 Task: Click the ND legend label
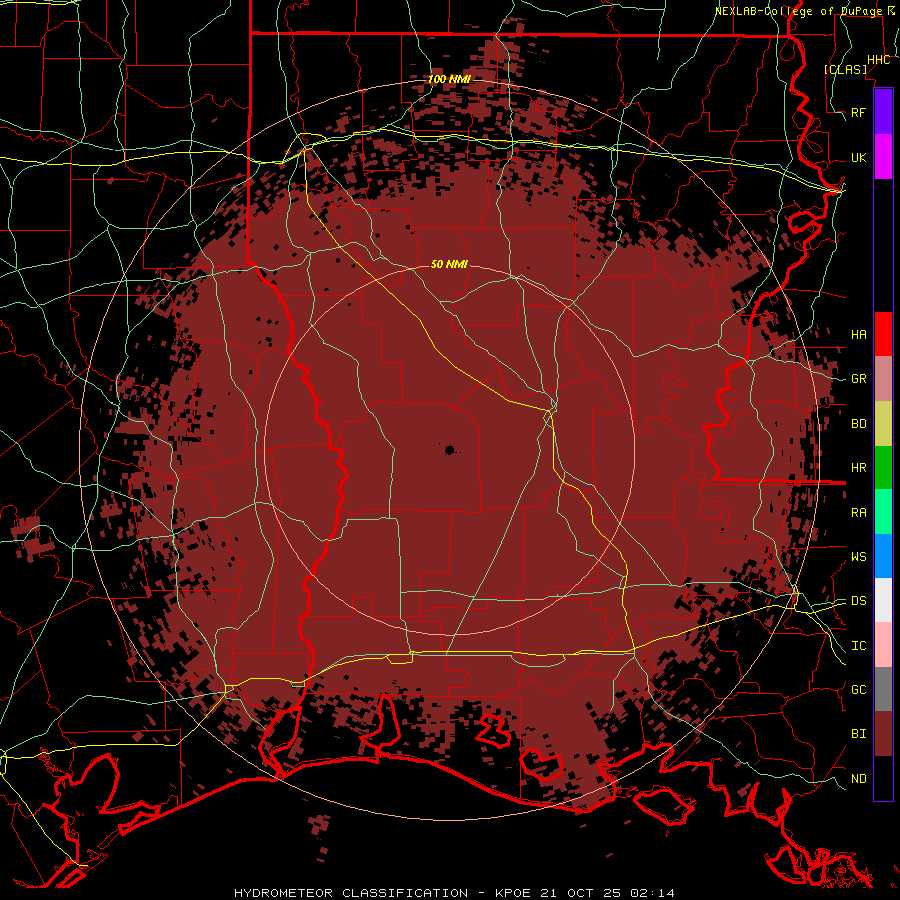(859, 778)
